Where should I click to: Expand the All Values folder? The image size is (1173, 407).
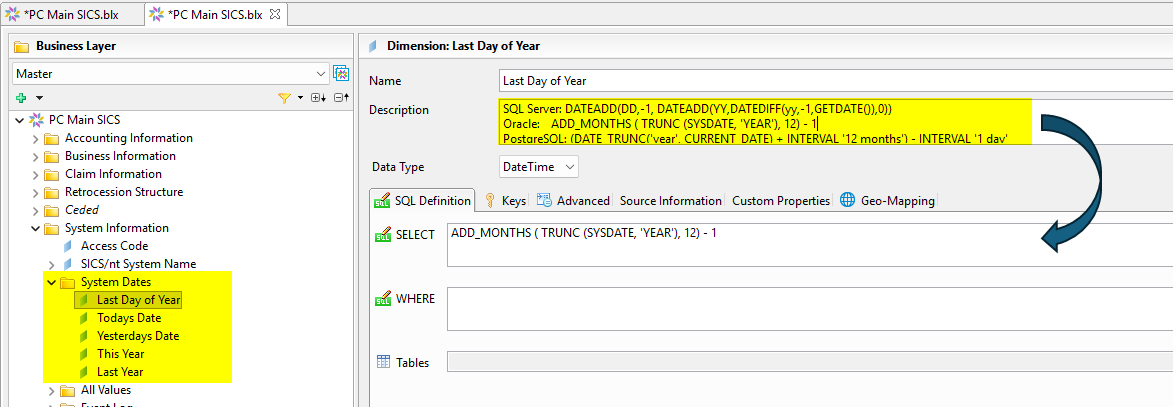coord(51,391)
